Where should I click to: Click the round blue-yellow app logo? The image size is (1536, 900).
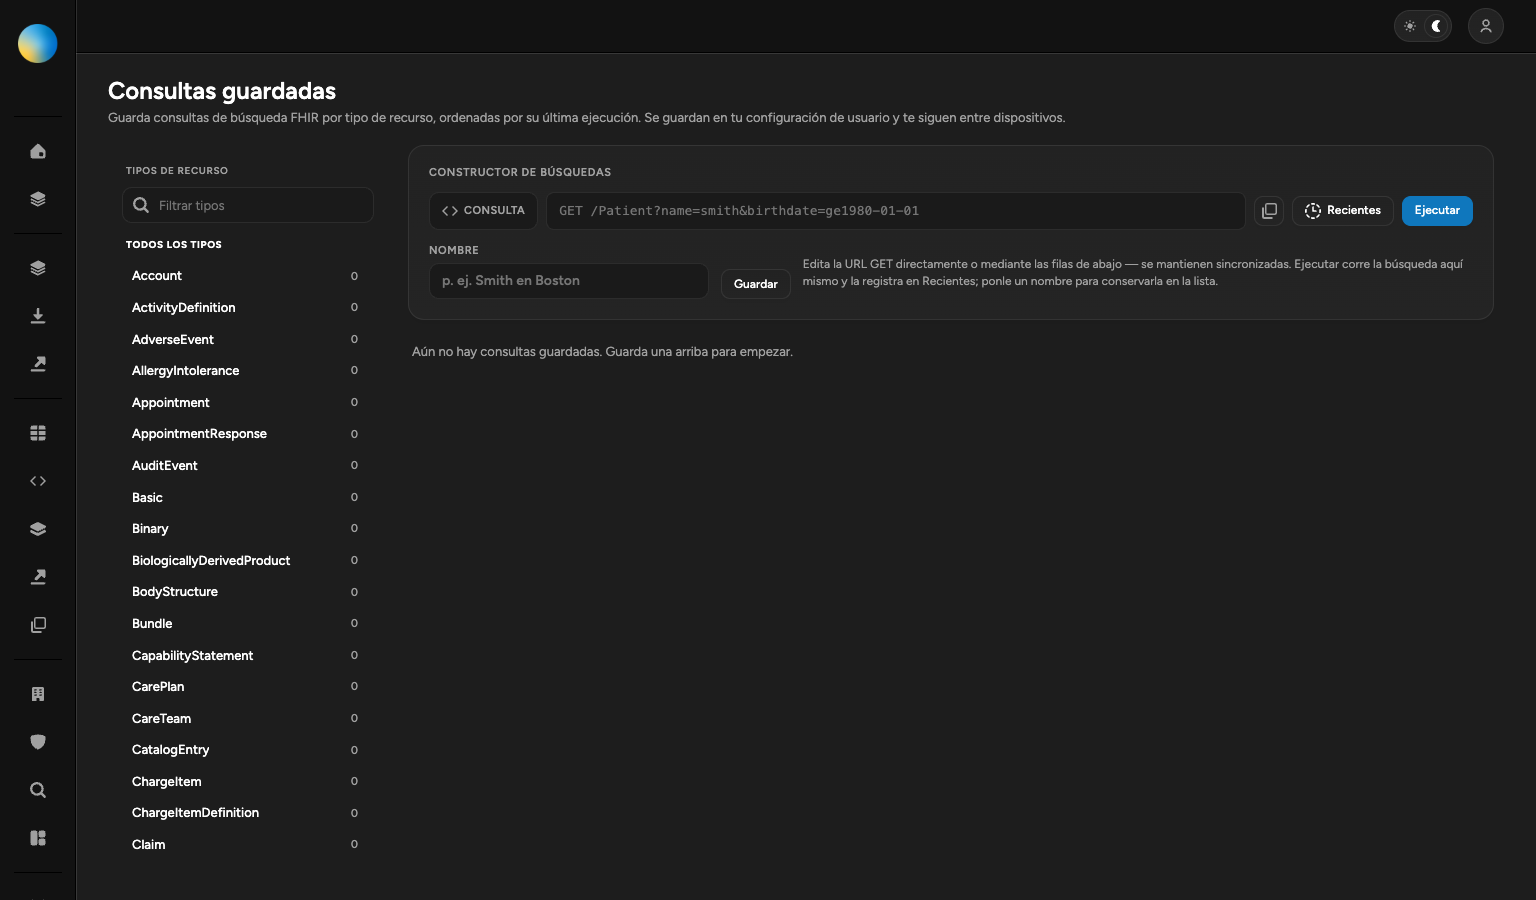[x=38, y=43]
